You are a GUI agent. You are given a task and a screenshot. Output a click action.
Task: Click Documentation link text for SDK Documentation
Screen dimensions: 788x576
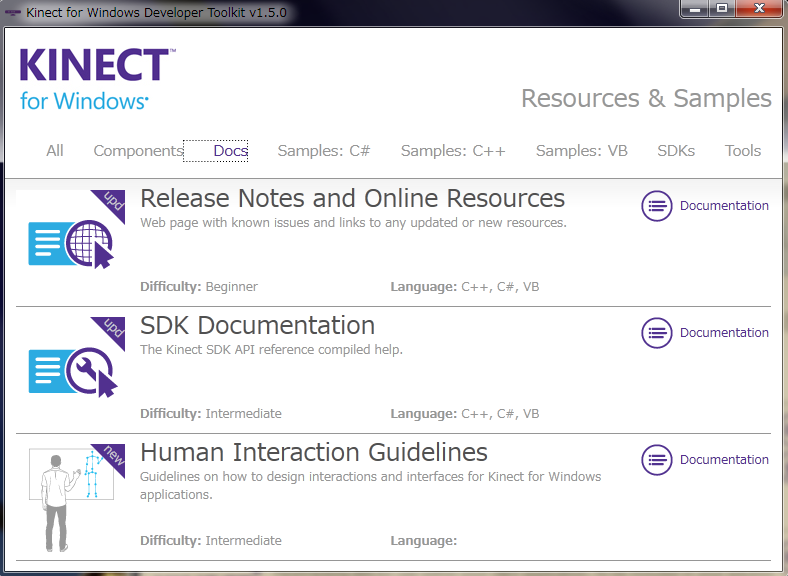pos(724,333)
